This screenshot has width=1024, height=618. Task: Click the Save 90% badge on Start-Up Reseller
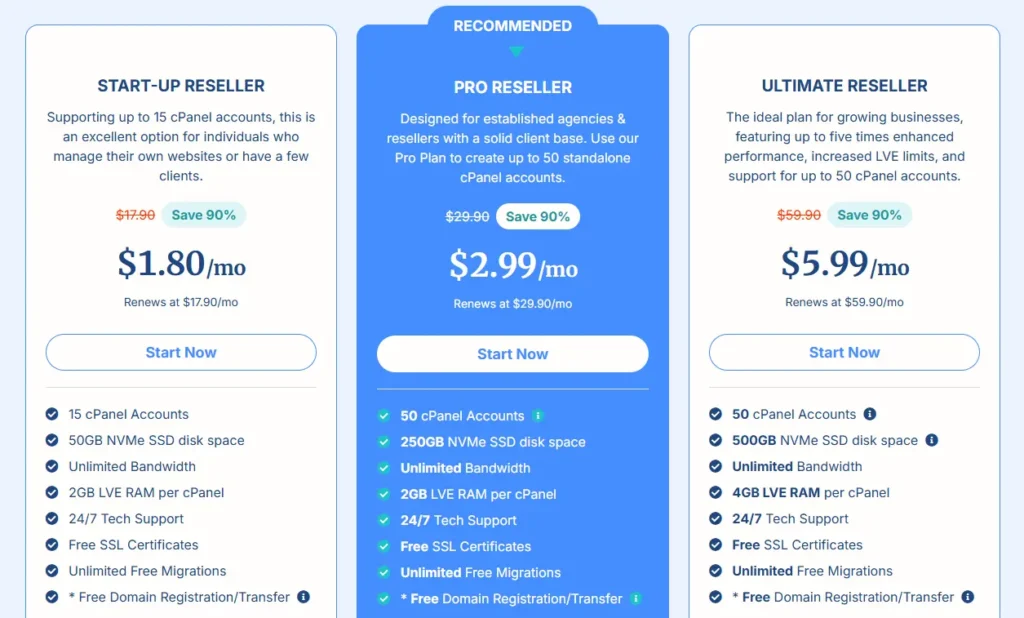204,214
